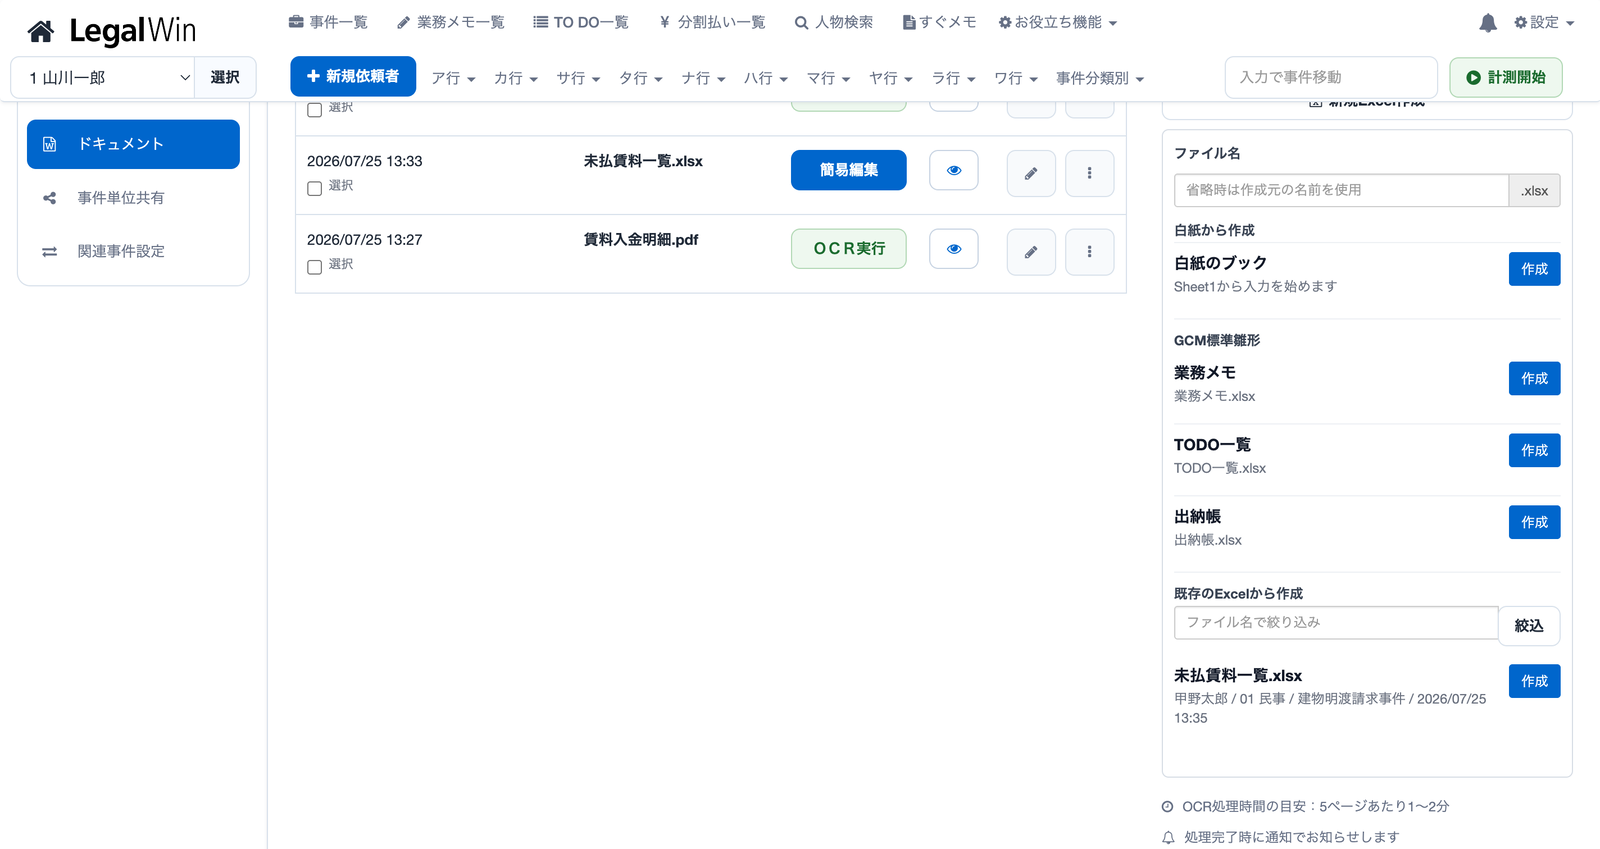Go to TO DO一覧
Screen dimensions: 1600x849
(581, 22)
